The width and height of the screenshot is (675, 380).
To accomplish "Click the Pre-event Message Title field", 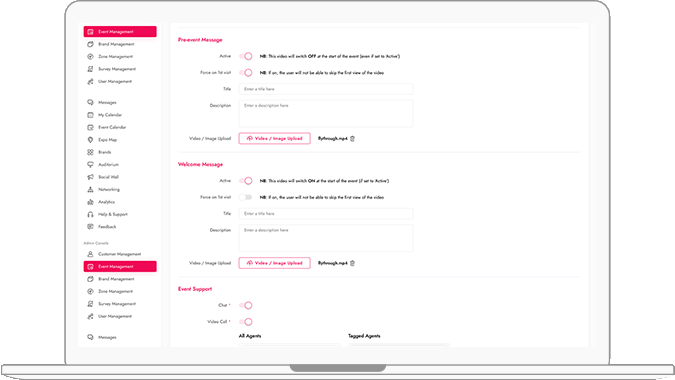I will (x=326, y=89).
